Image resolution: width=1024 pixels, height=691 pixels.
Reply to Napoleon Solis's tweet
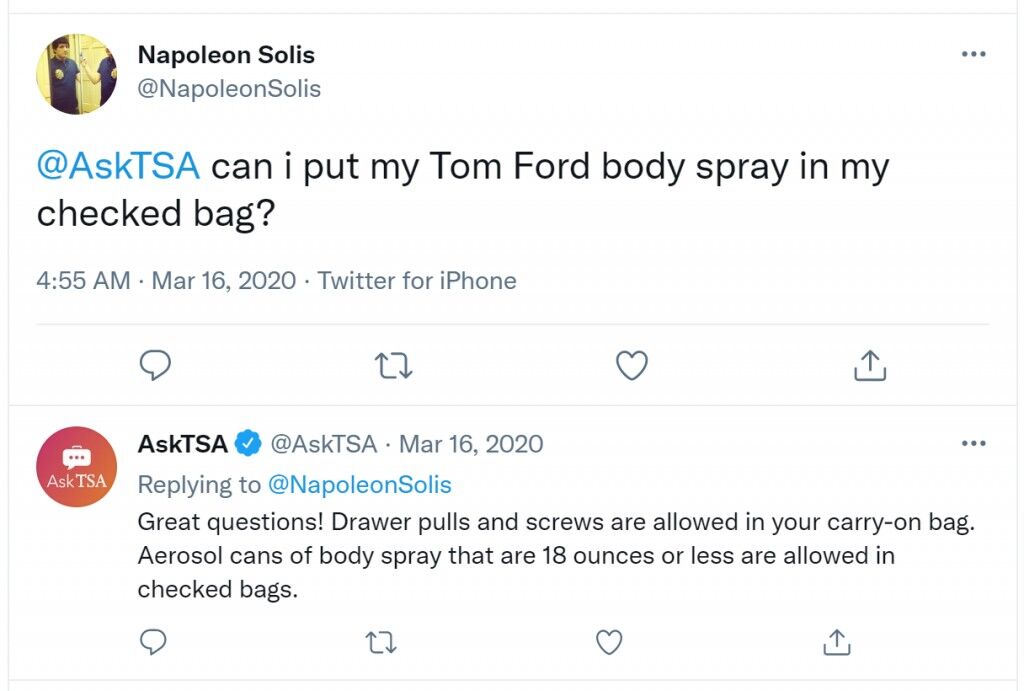[x=155, y=365]
